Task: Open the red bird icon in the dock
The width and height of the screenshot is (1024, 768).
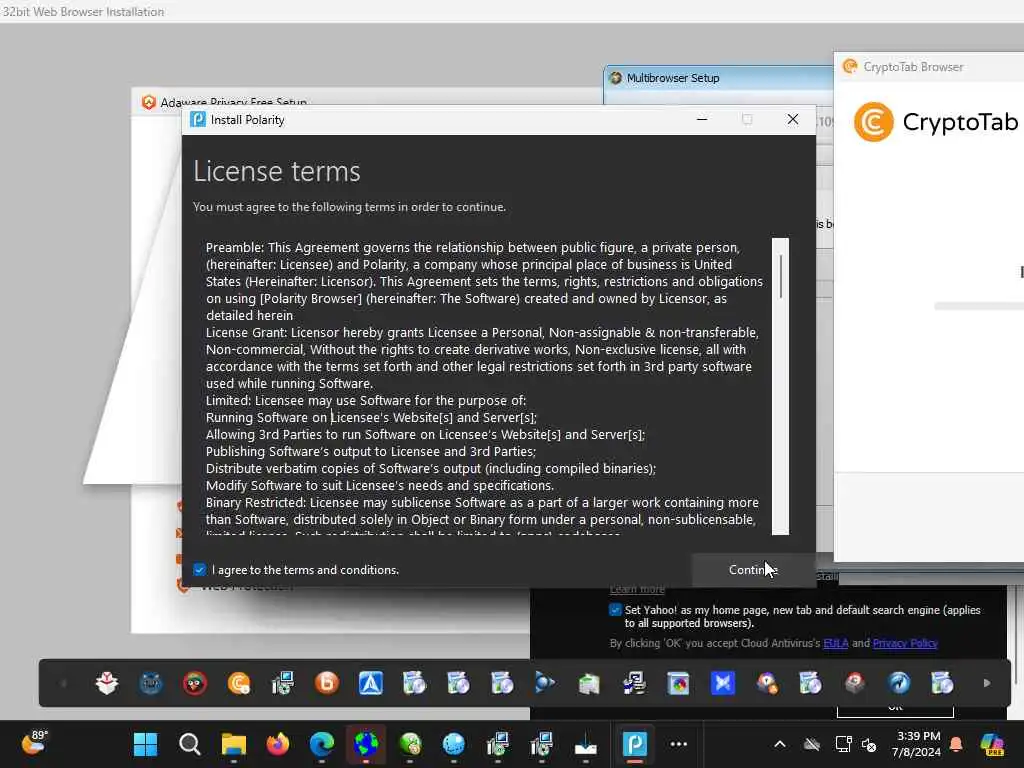Action: coord(195,683)
